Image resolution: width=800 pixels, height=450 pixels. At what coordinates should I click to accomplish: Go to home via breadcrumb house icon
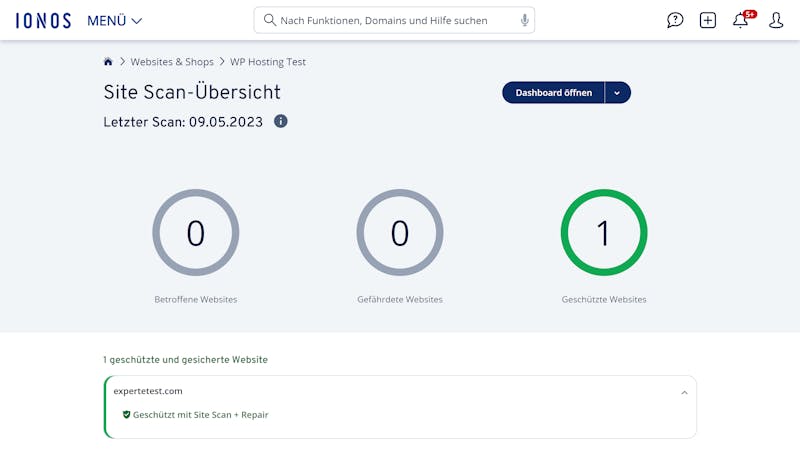click(108, 62)
